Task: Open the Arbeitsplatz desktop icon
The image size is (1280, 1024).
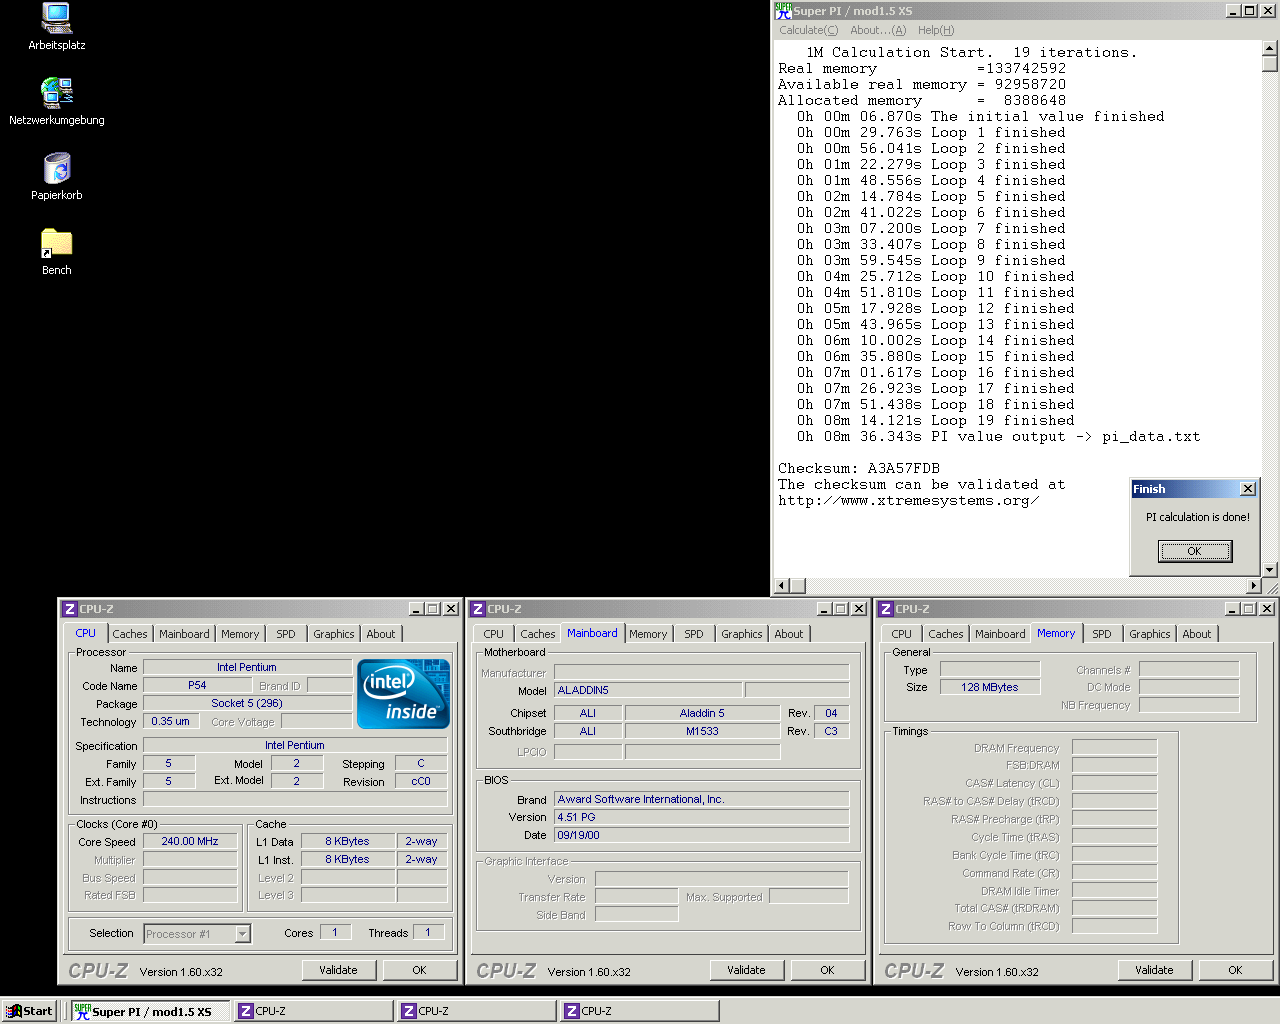Action: (x=57, y=27)
